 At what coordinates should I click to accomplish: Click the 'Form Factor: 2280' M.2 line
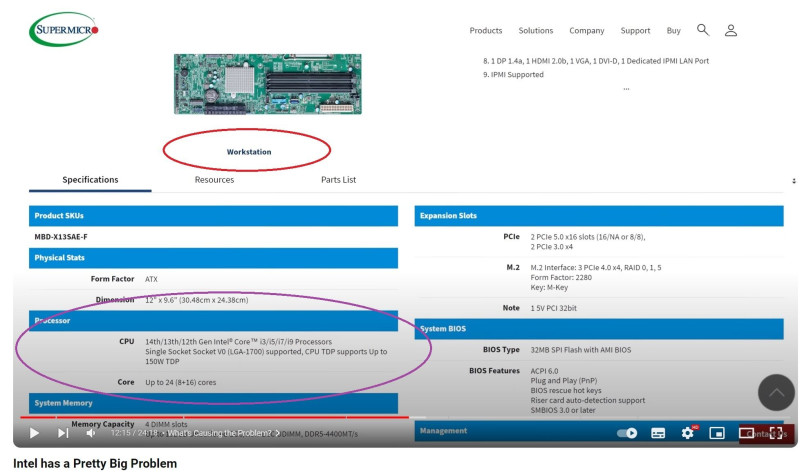pyautogui.click(x=561, y=278)
